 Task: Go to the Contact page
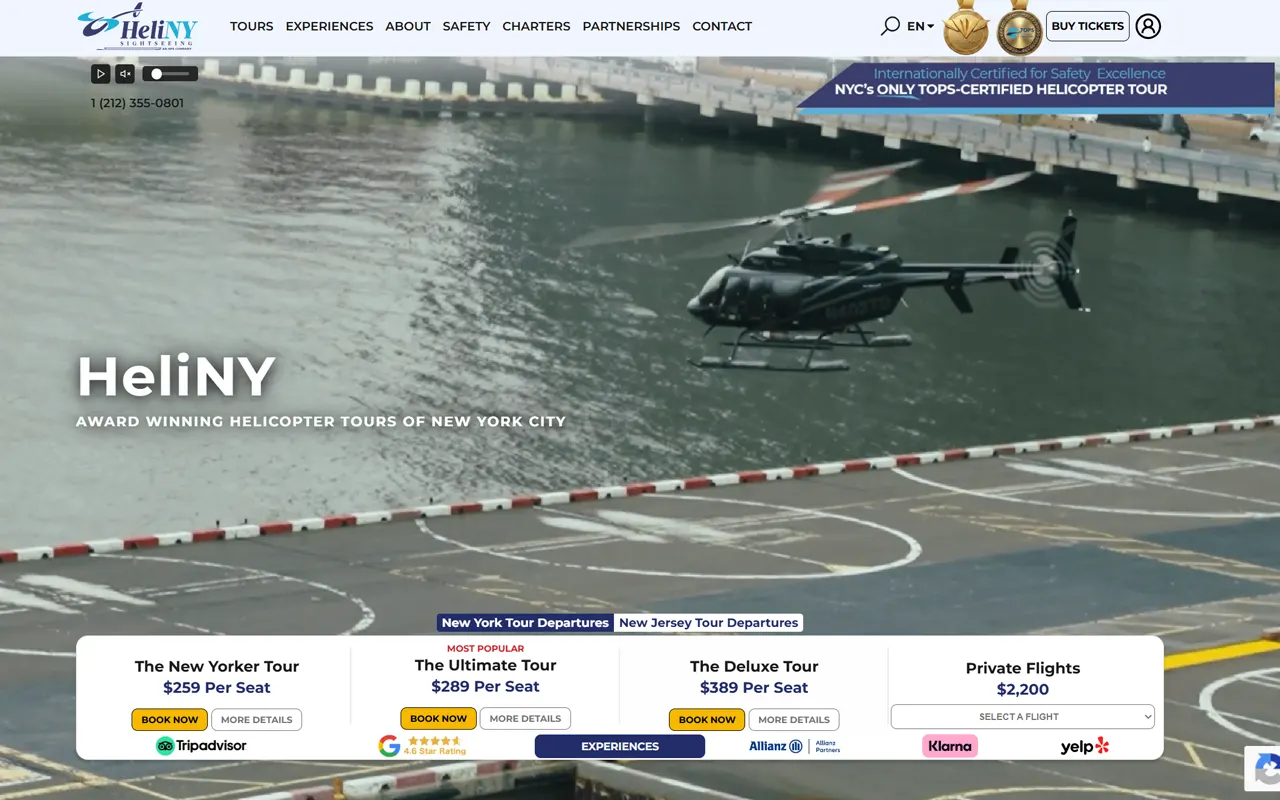(722, 26)
